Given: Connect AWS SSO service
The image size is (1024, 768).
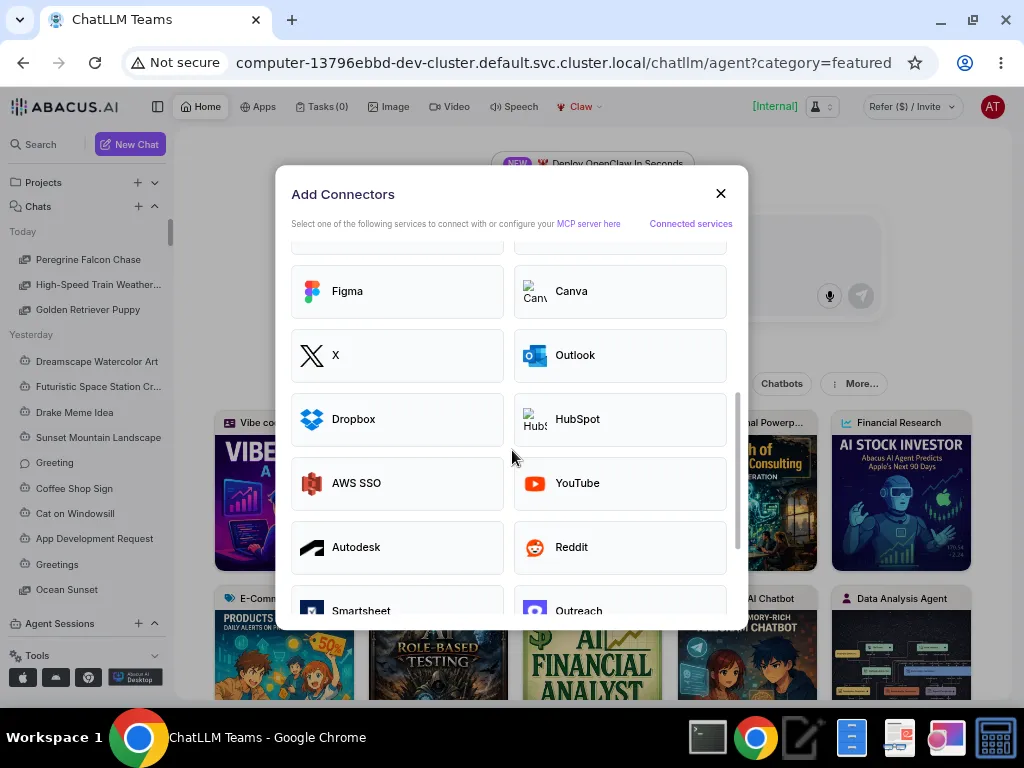Looking at the screenshot, I should click(x=397, y=483).
